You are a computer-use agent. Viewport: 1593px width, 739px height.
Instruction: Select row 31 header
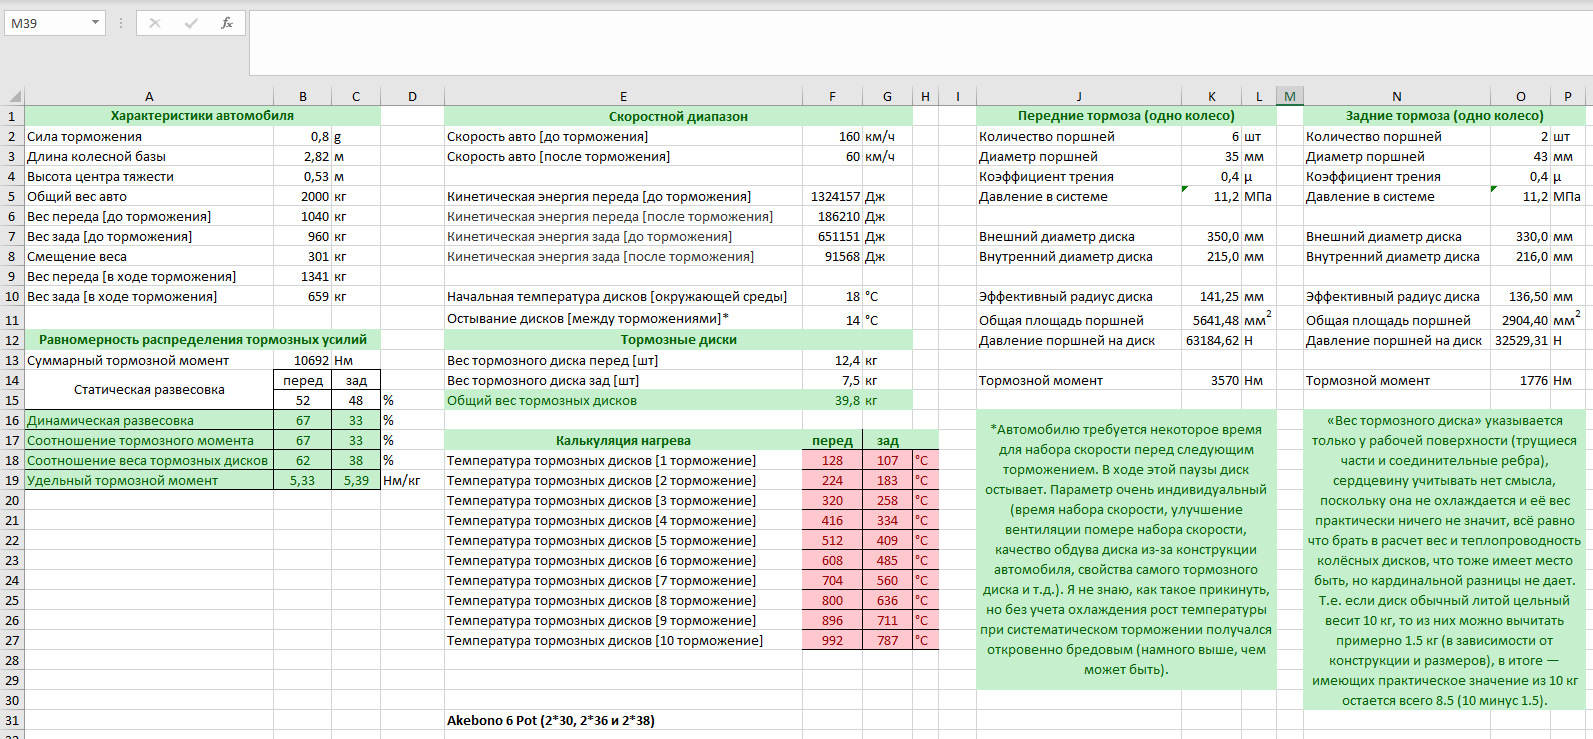[x=12, y=720]
